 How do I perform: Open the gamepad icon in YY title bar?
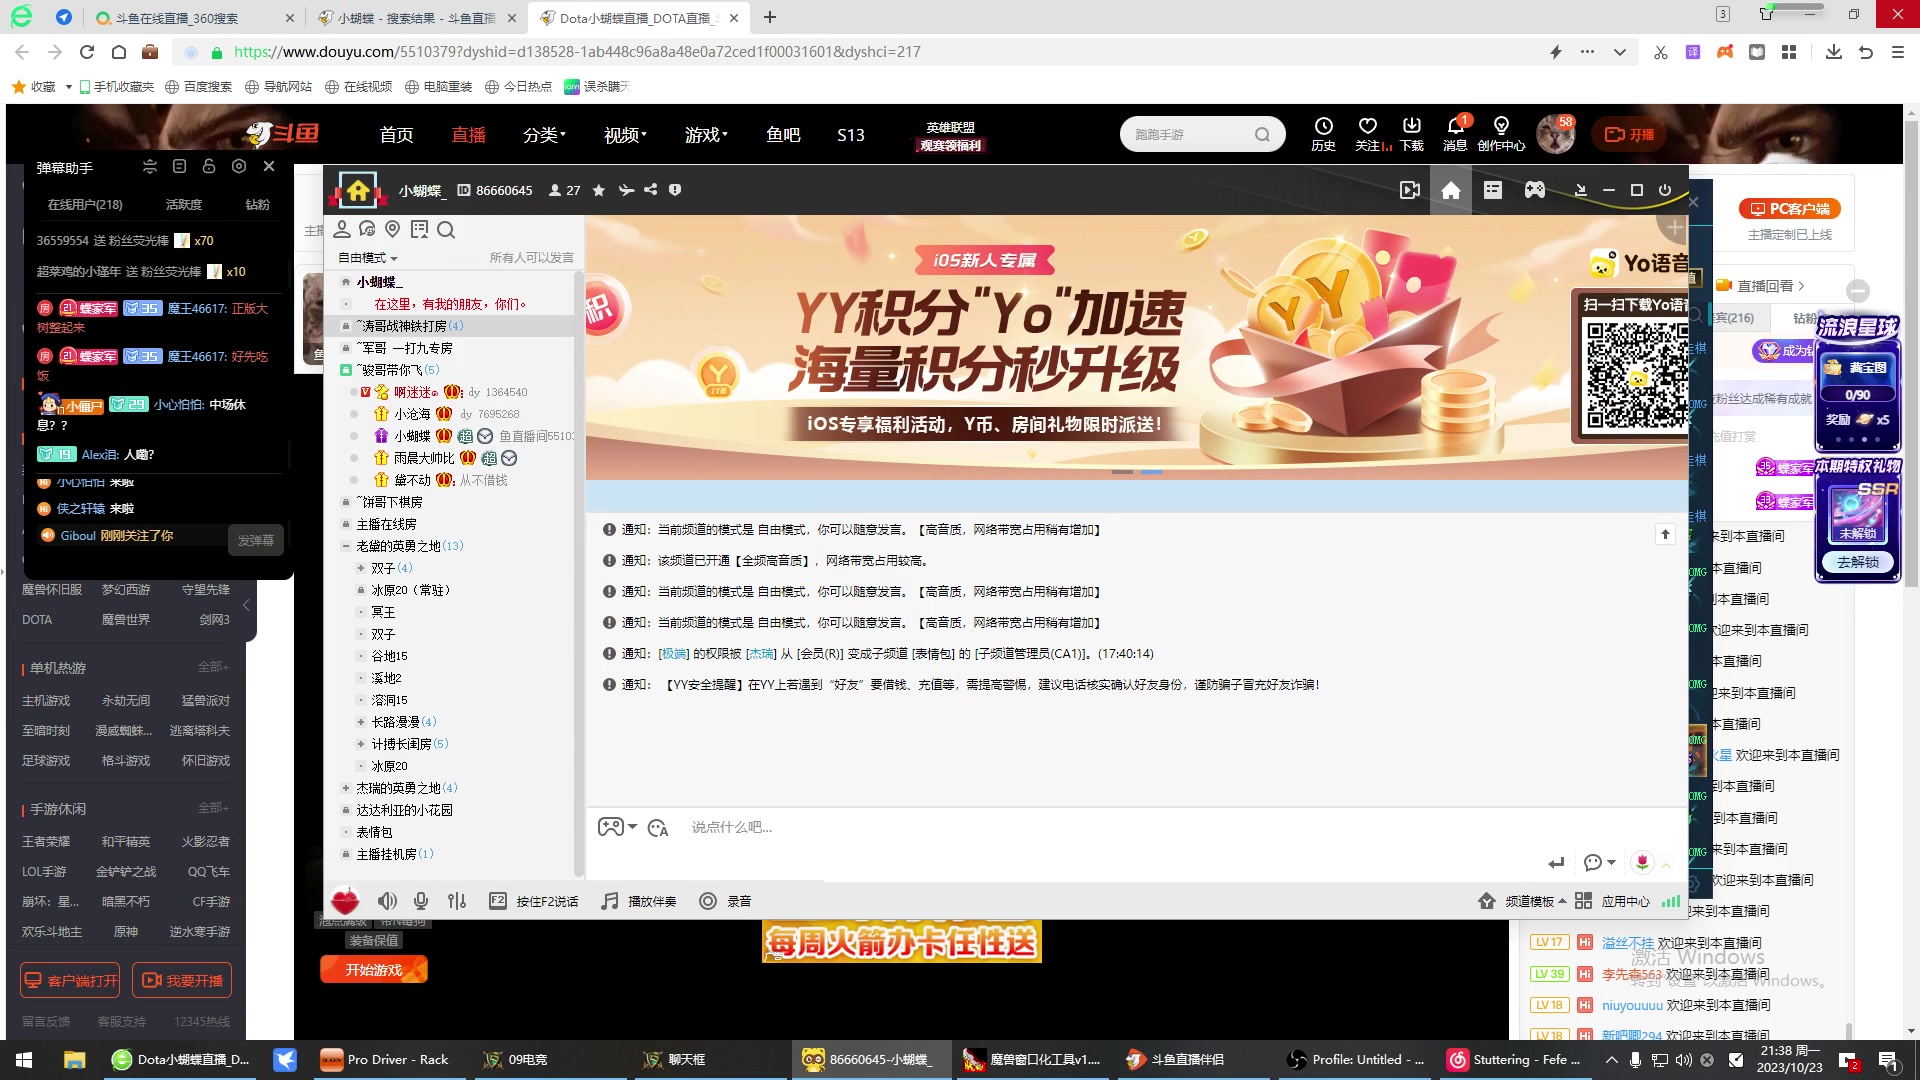(x=1535, y=190)
